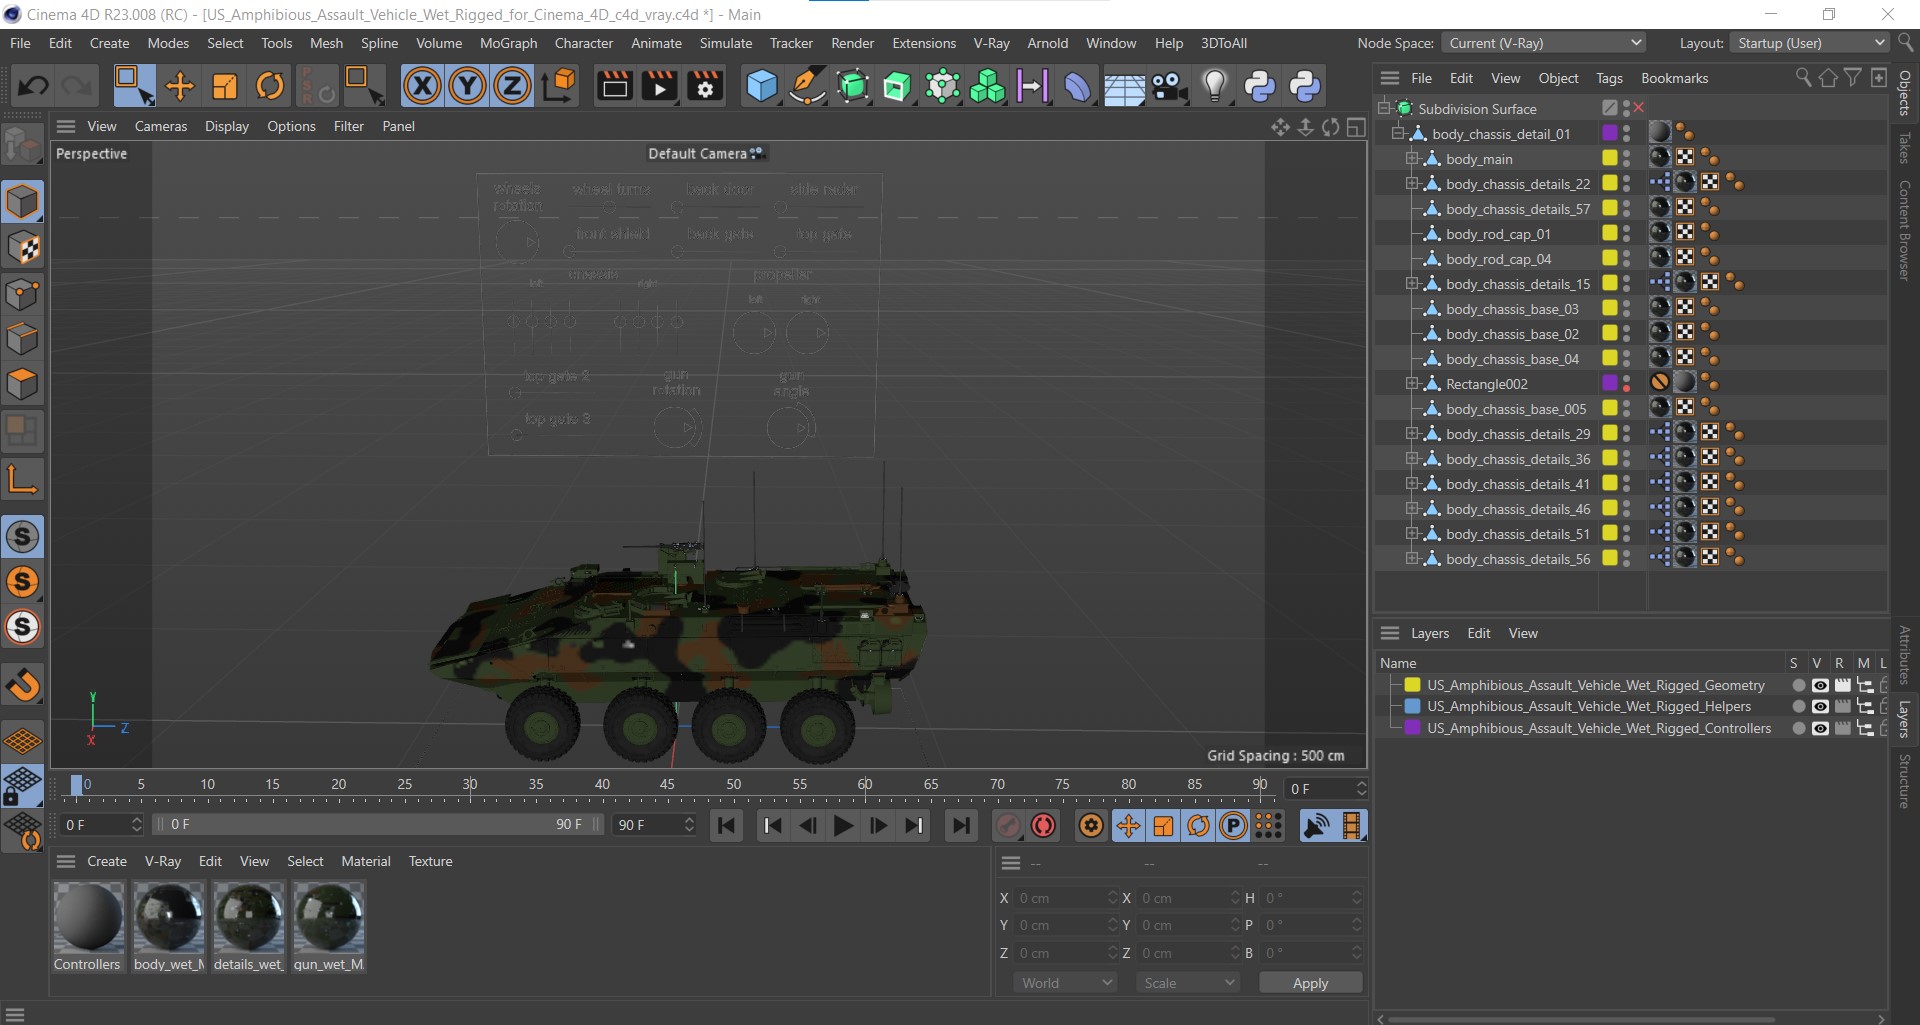Open Edit Render Settings icon
The image size is (1920, 1025).
click(705, 86)
